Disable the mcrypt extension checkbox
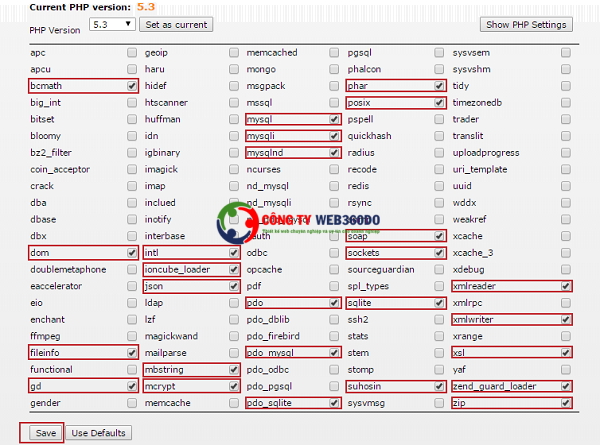 click(x=234, y=386)
